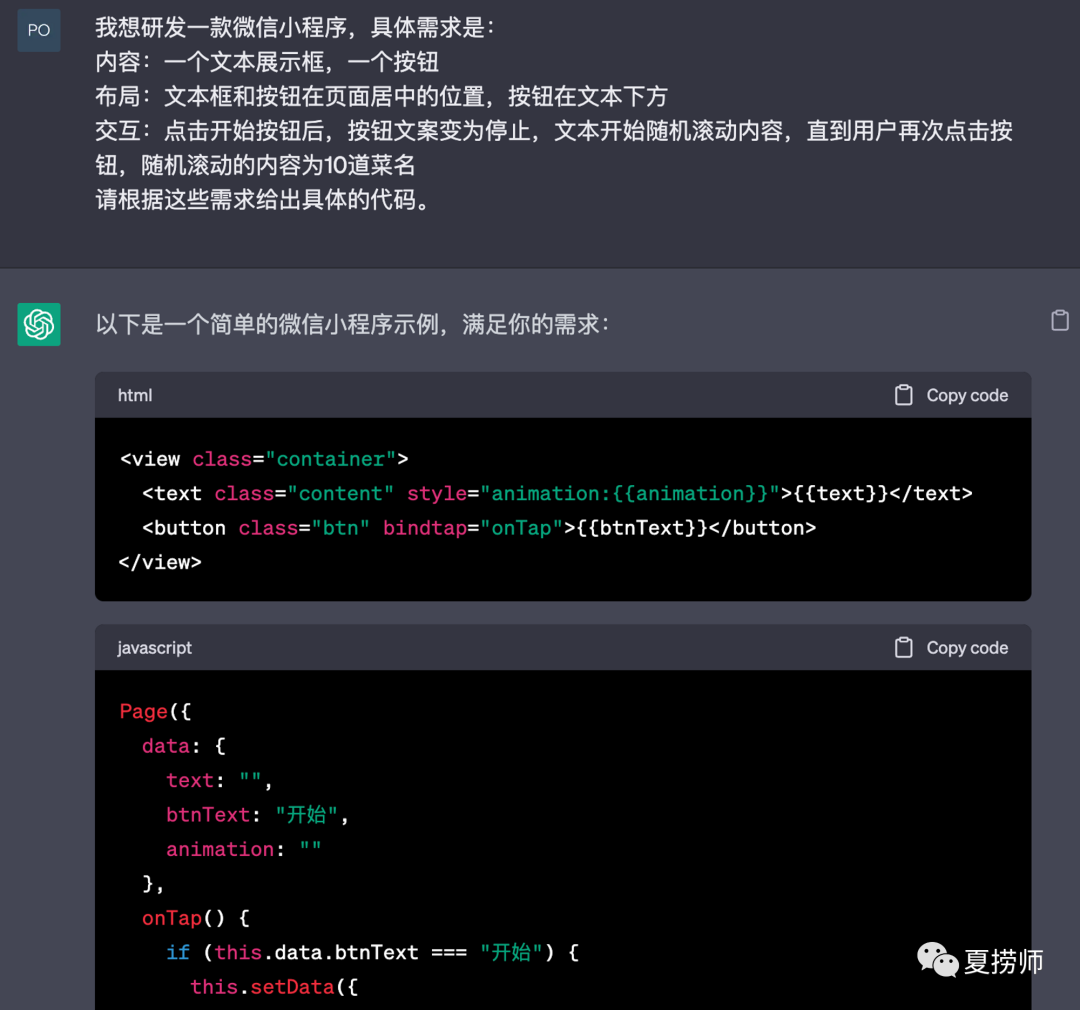Click the code line '<view class="container">'

pos(264,460)
